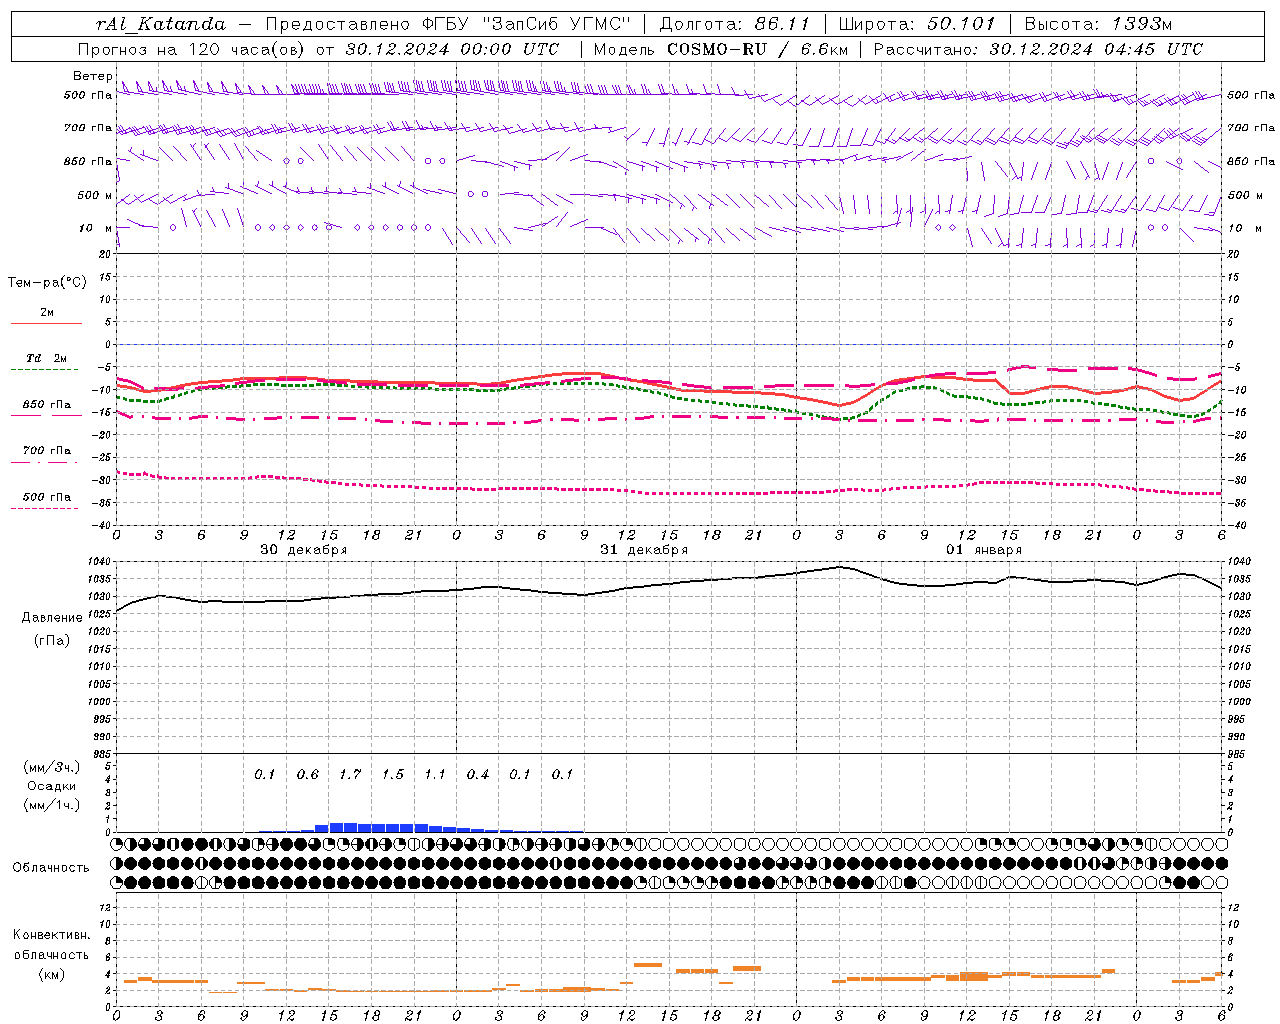This screenshot has height=1024, width=1280.
Task: Click the Тем-ра(°C) temperature panel label
Action: (x=47, y=283)
